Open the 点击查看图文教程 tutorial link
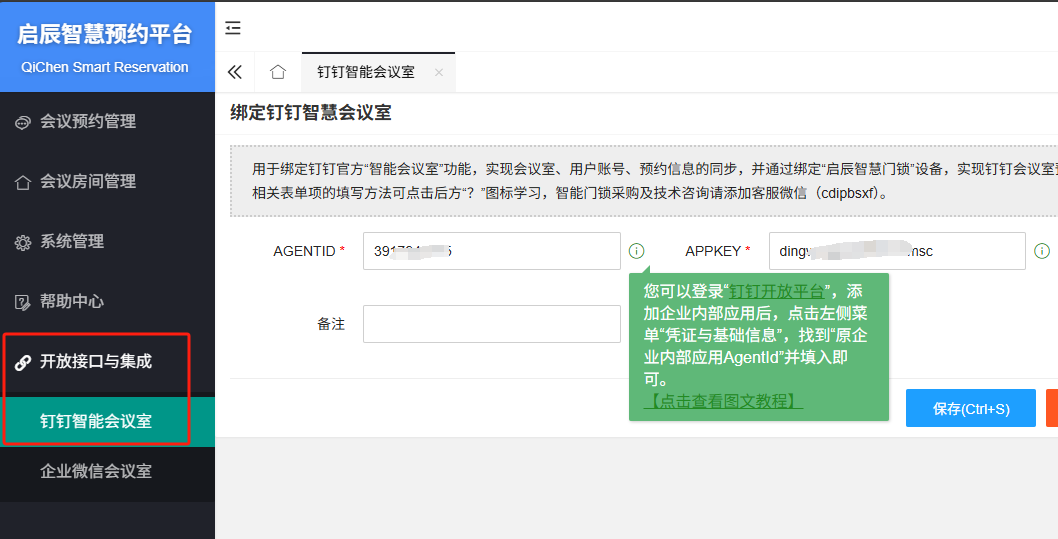Viewport: 1058px width, 539px height. tap(723, 401)
